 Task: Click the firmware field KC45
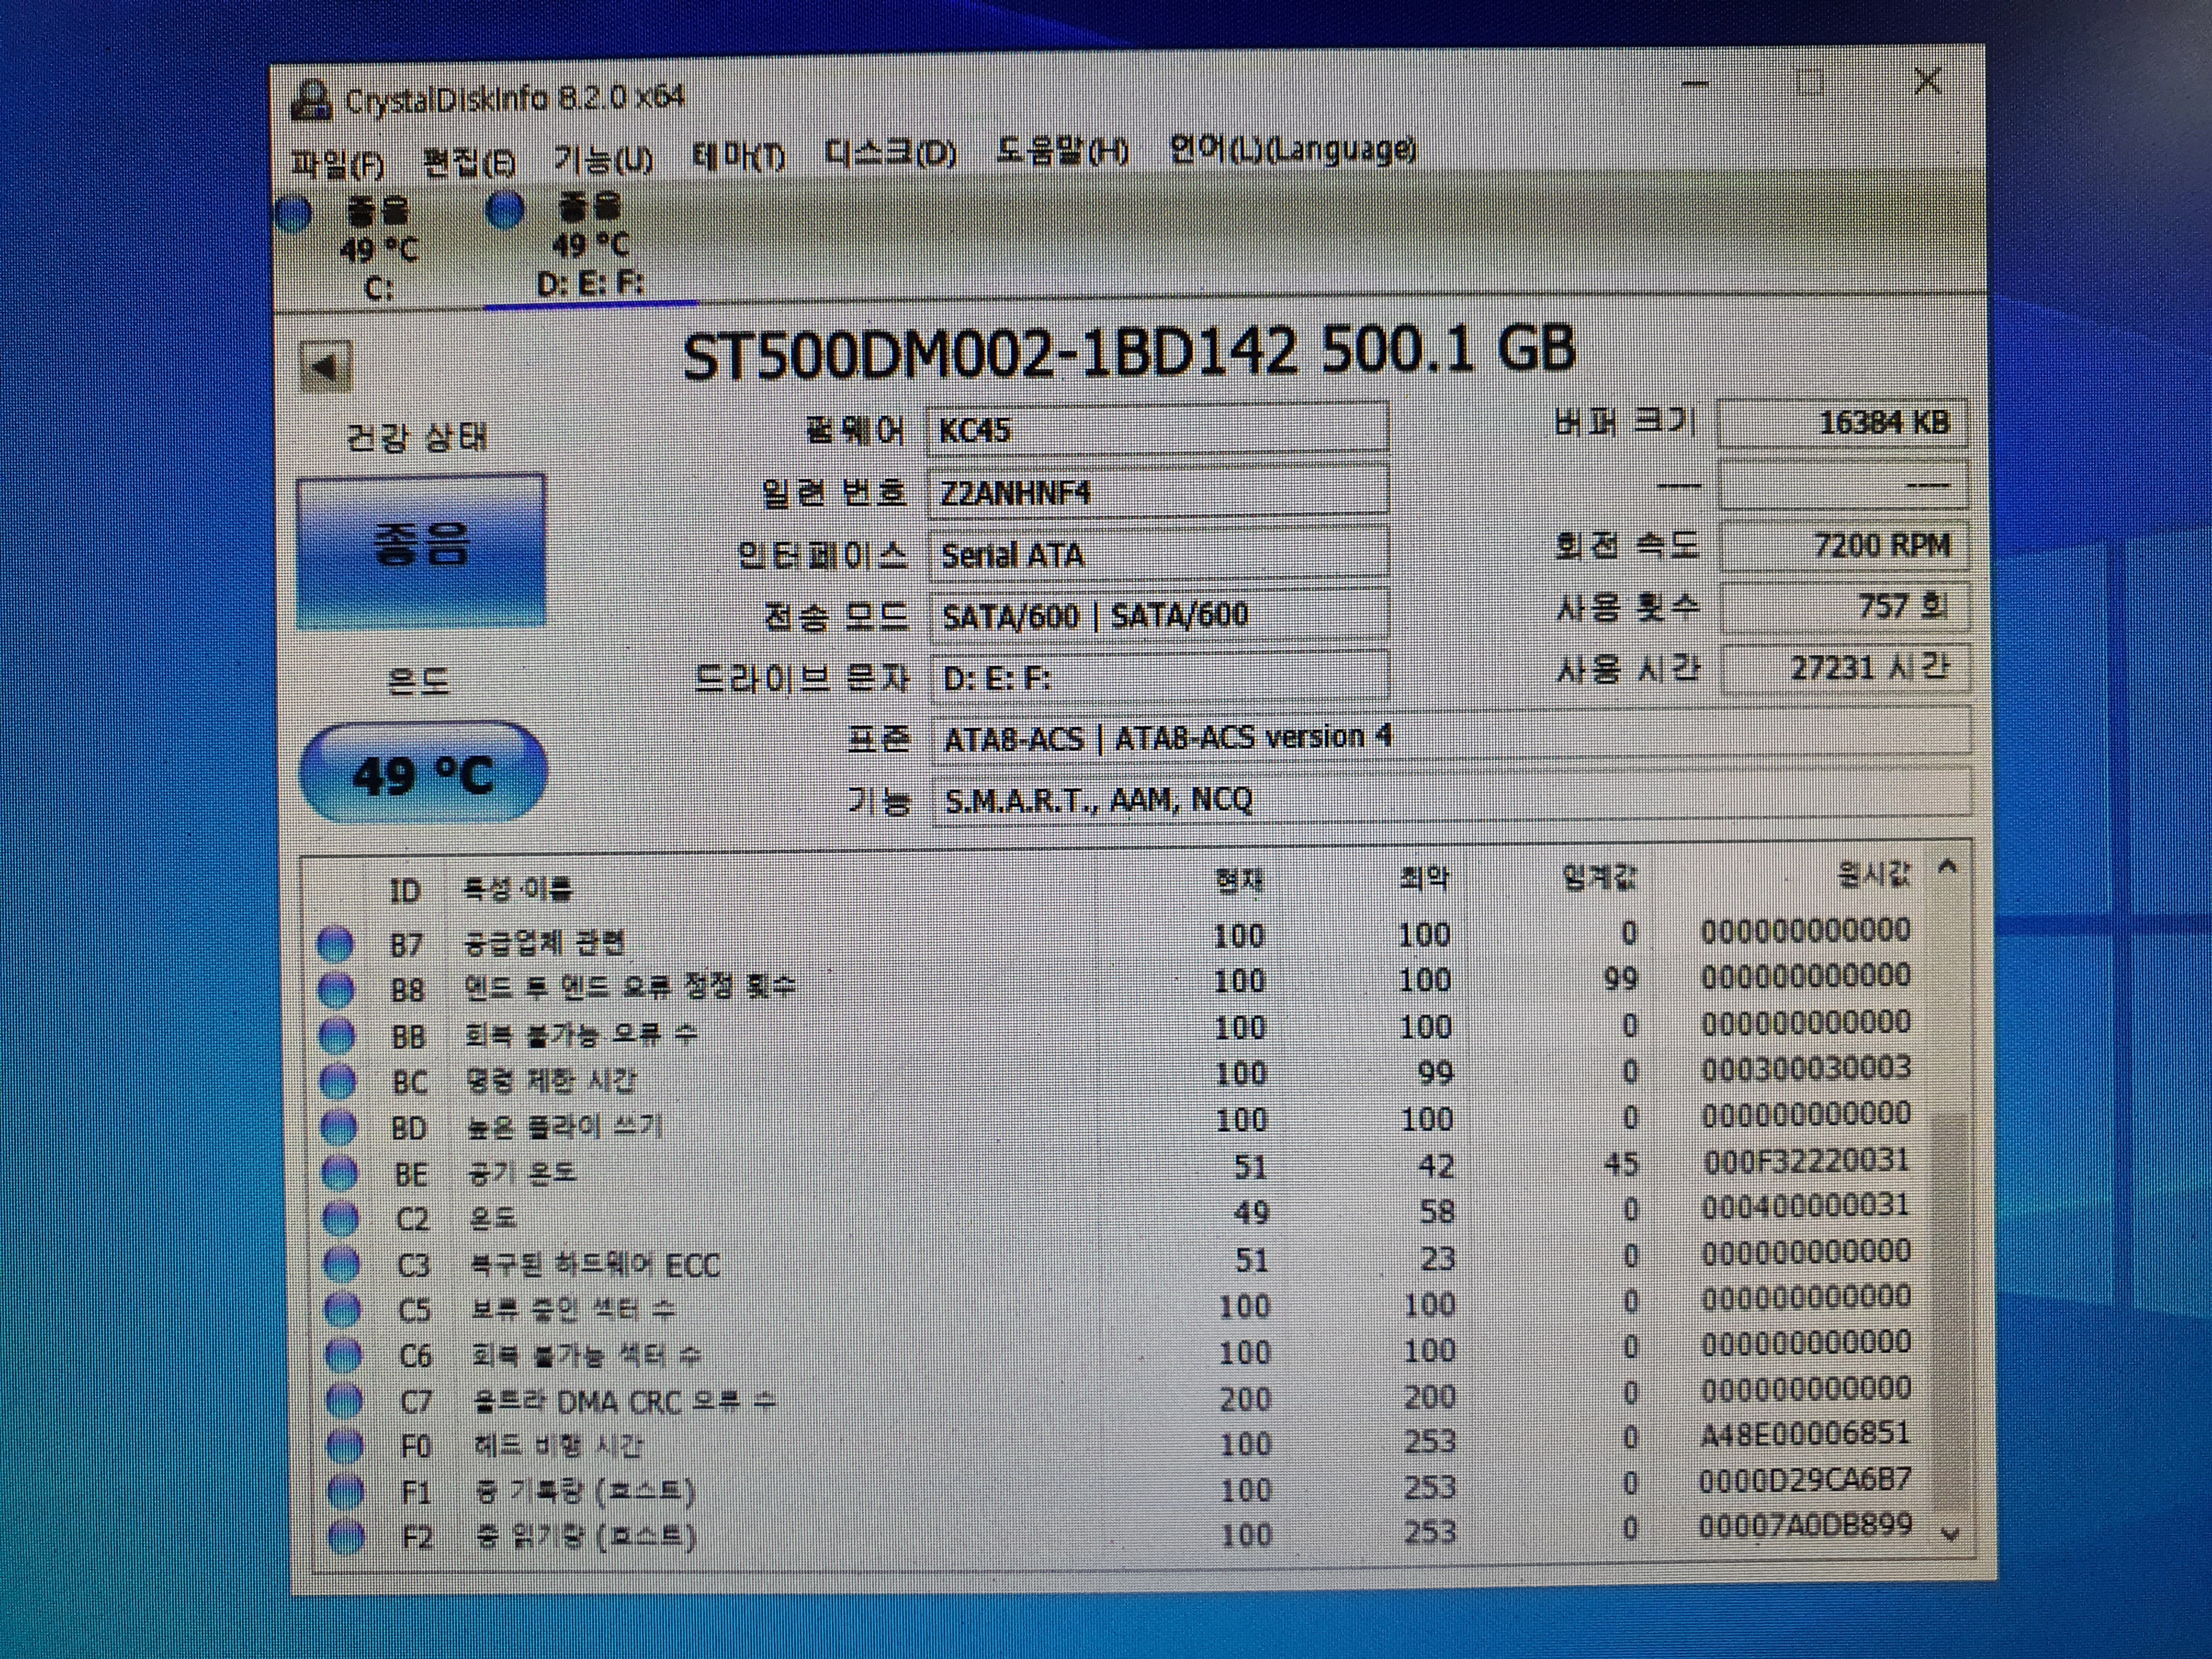click(x=1158, y=430)
